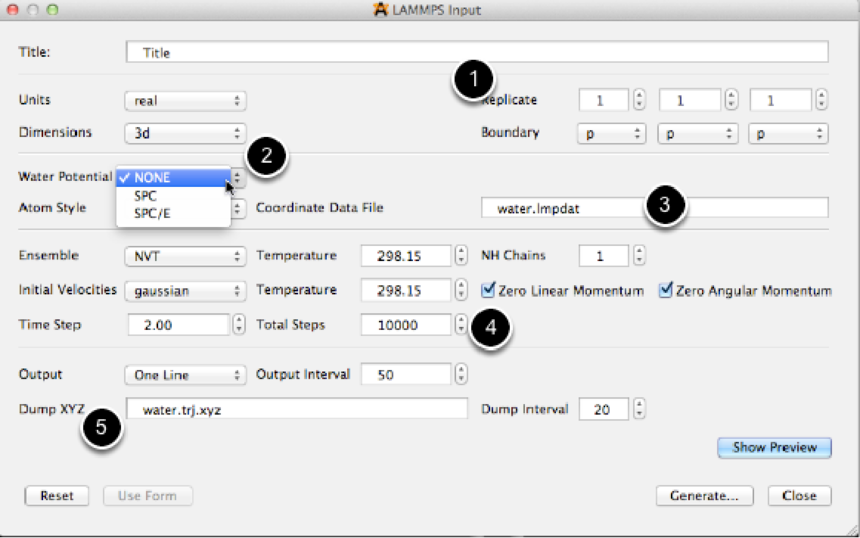Toggle Zero Linear Momentum checkbox
Screen dimensions: 860x538
pyautogui.click(x=488, y=291)
